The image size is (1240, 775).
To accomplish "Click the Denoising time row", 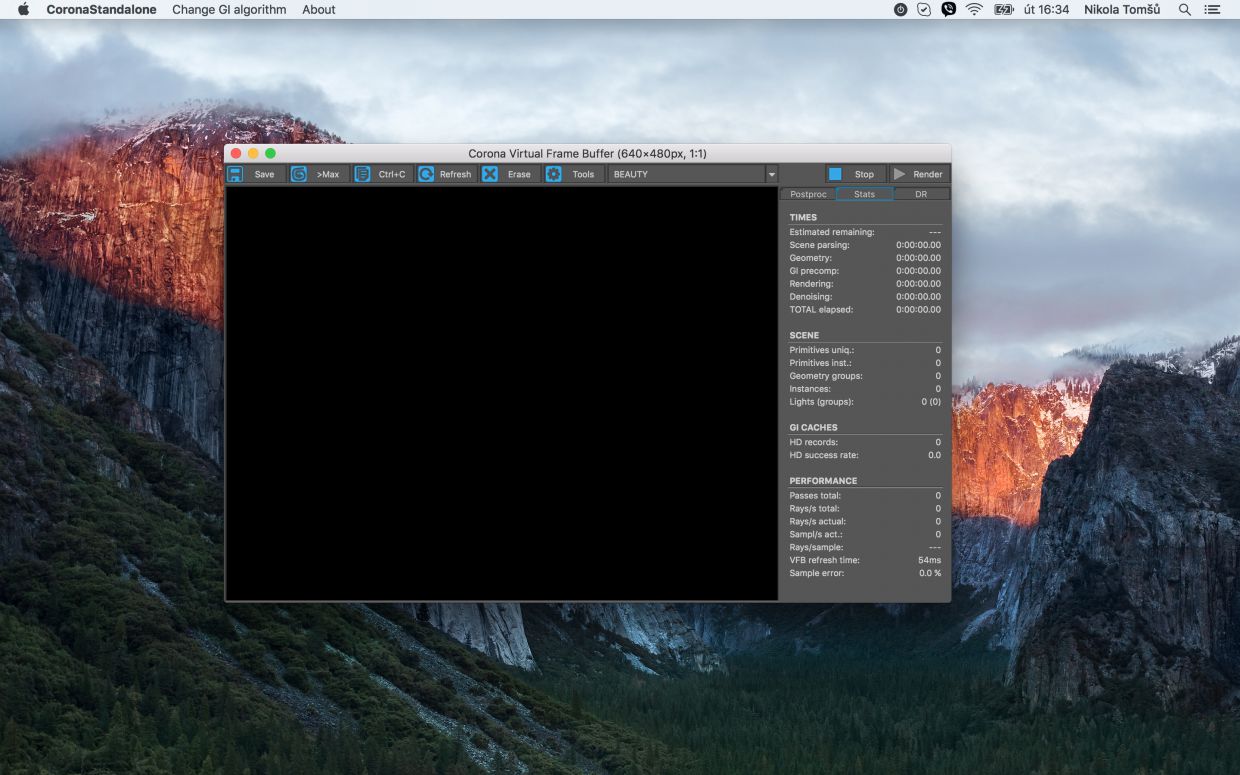I will tap(865, 297).
